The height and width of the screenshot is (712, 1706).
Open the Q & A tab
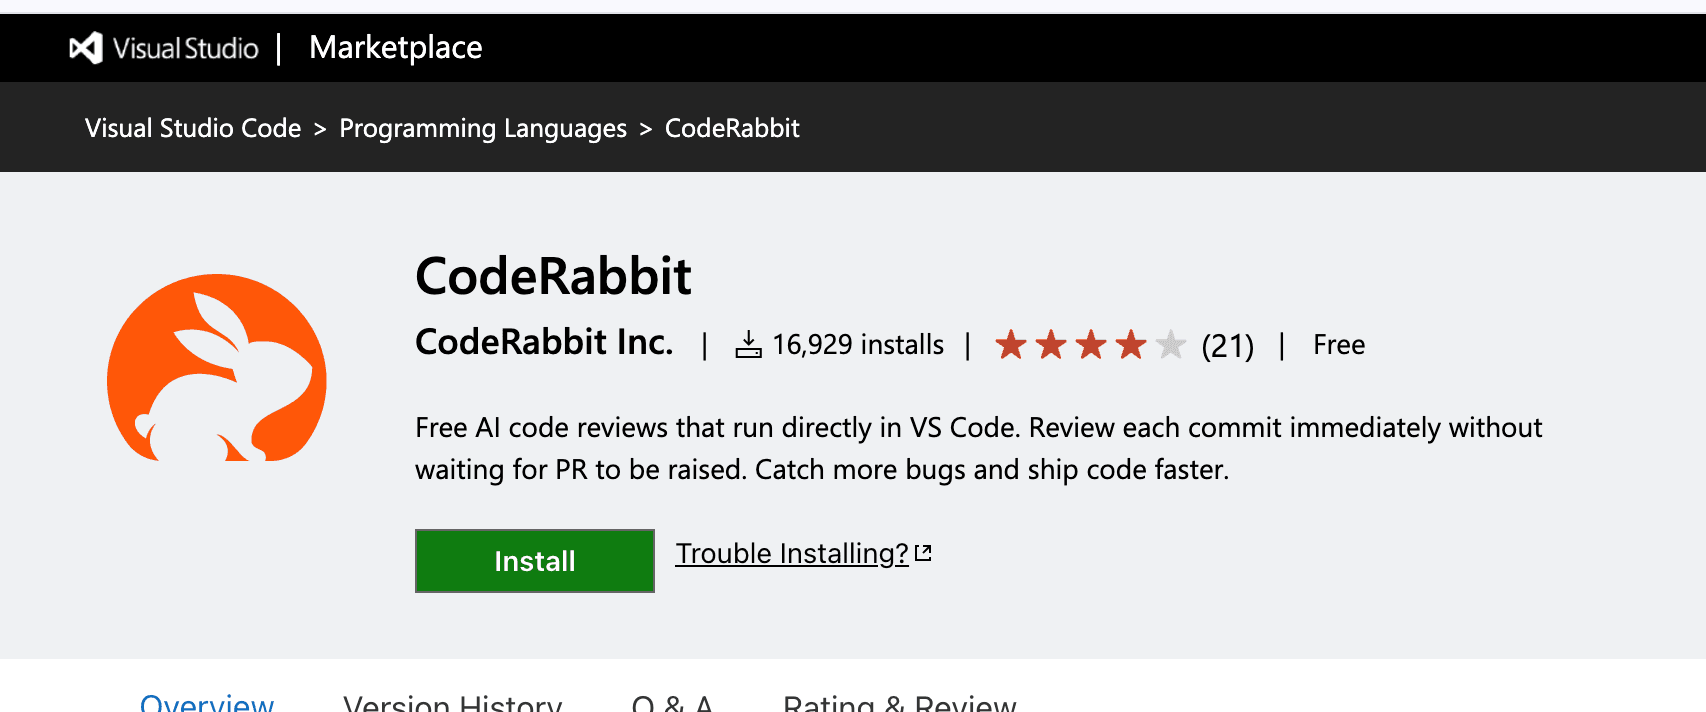[672, 702]
